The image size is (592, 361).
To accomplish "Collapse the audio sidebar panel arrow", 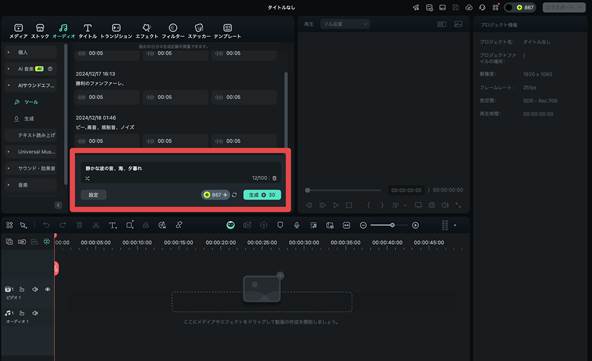I will (x=58, y=205).
